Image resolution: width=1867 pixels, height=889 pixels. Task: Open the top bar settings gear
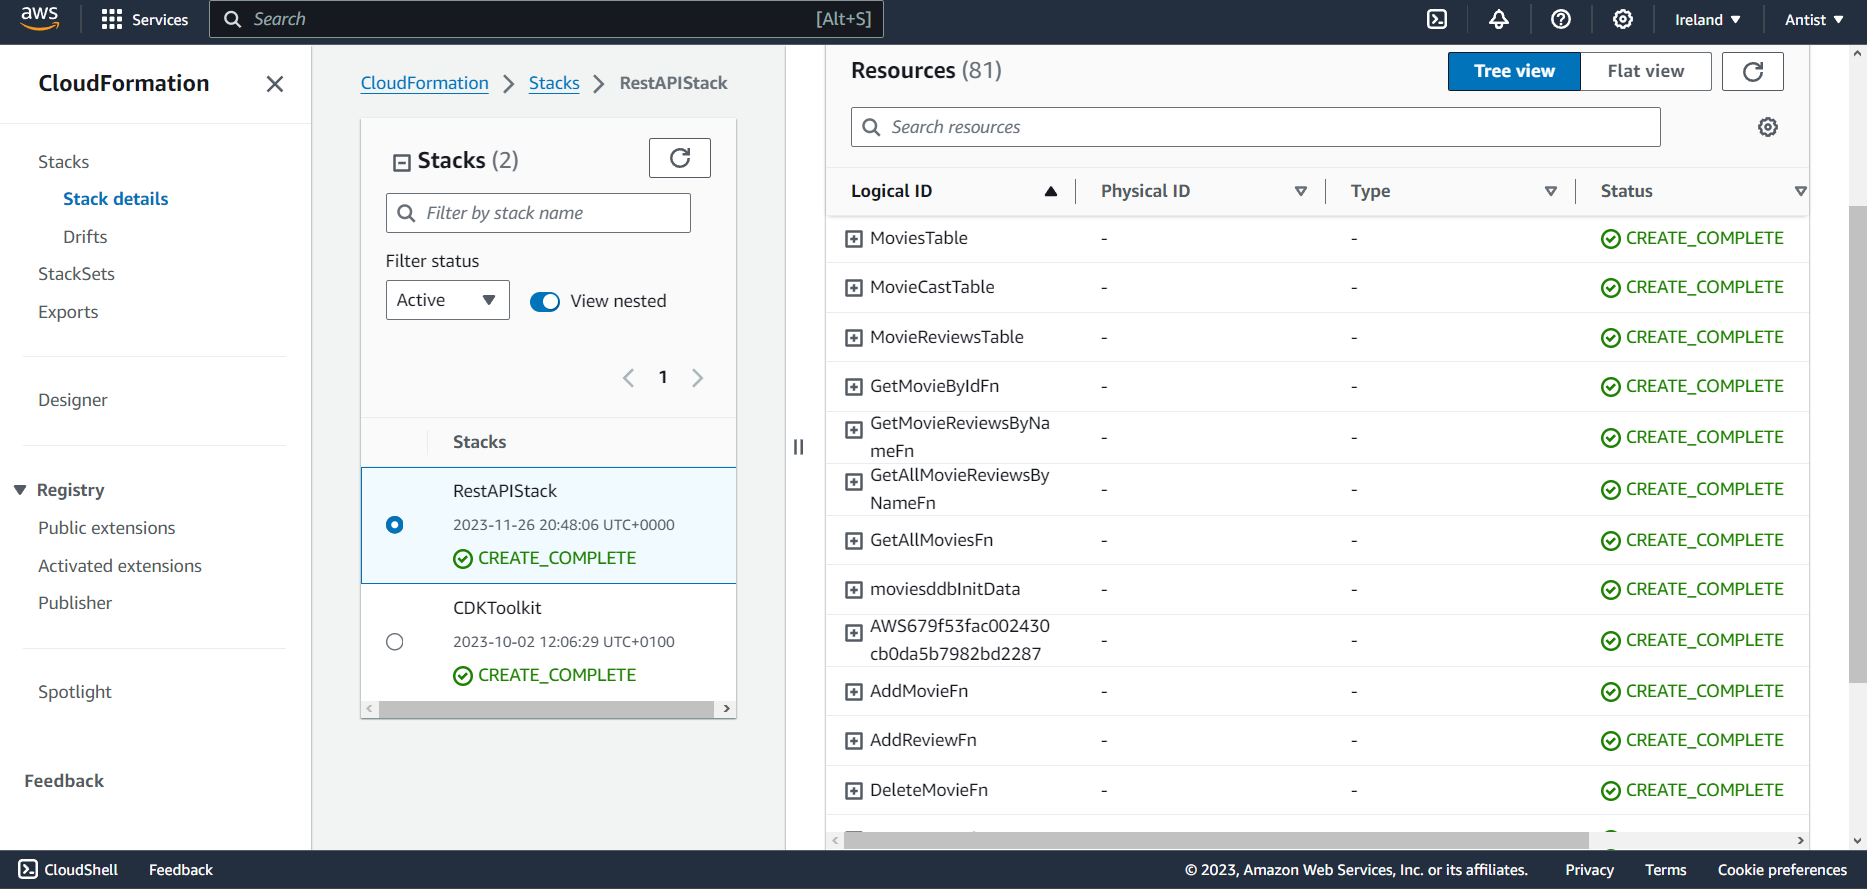click(x=1623, y=19)
